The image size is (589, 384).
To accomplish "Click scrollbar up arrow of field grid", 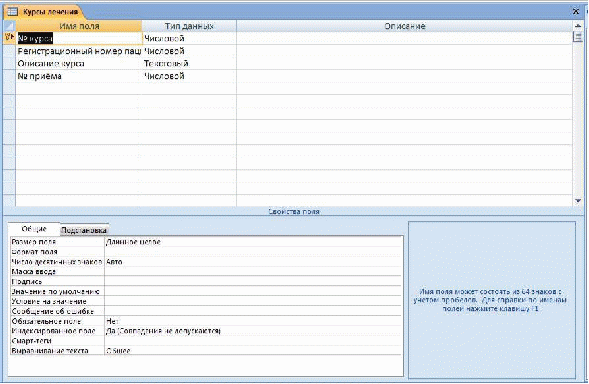I will (578, 26).
